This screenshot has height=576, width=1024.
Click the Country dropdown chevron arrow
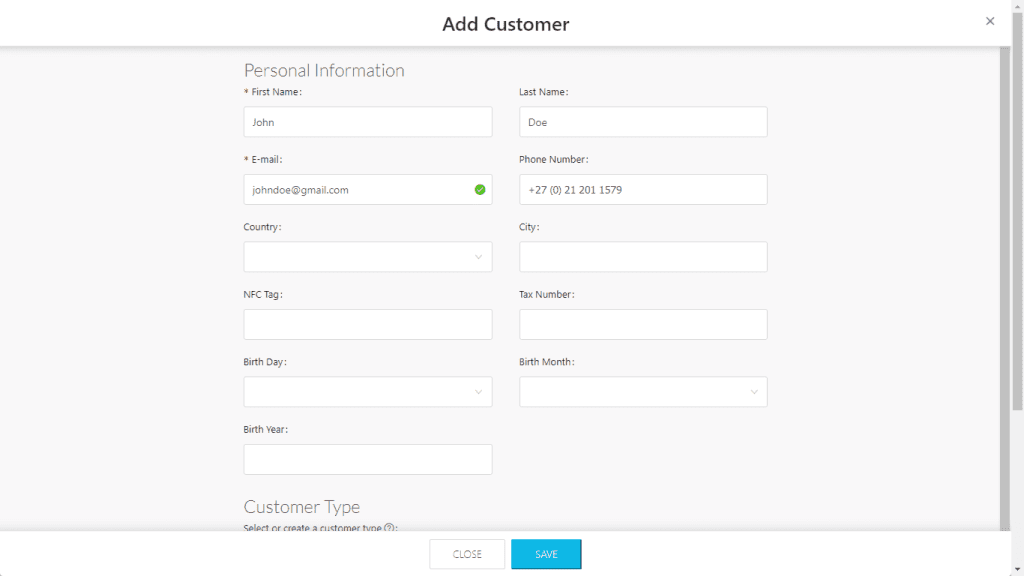pyautogui.click(x=478, y=257)
